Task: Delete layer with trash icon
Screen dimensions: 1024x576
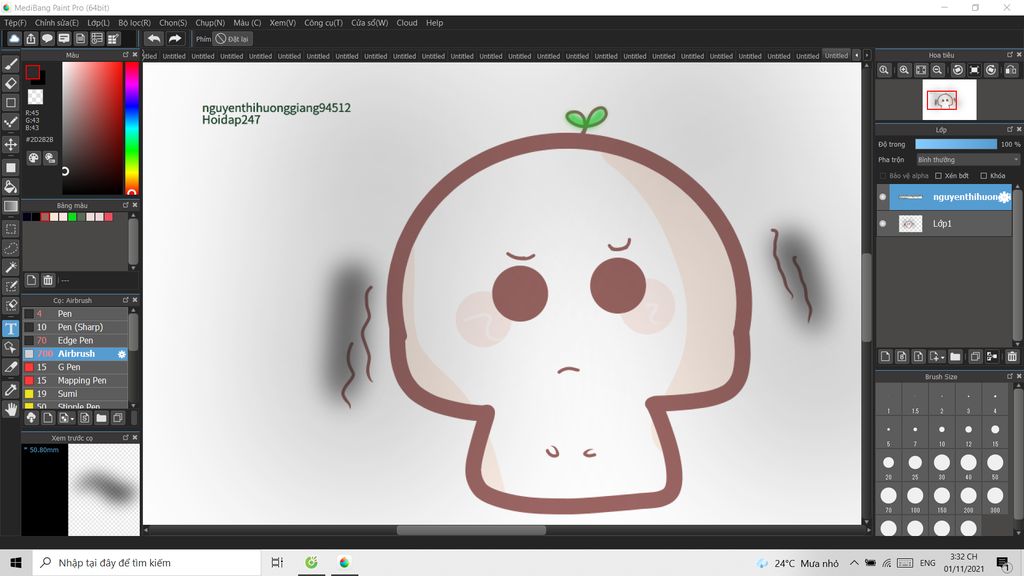Action: pos(1012,356)
